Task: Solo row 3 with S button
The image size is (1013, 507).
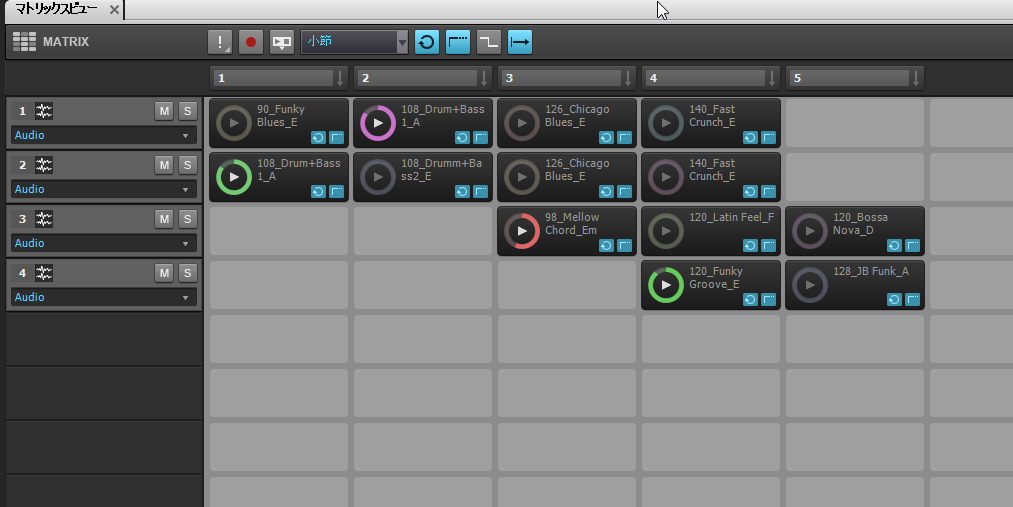Action: [x=187, y=219]
